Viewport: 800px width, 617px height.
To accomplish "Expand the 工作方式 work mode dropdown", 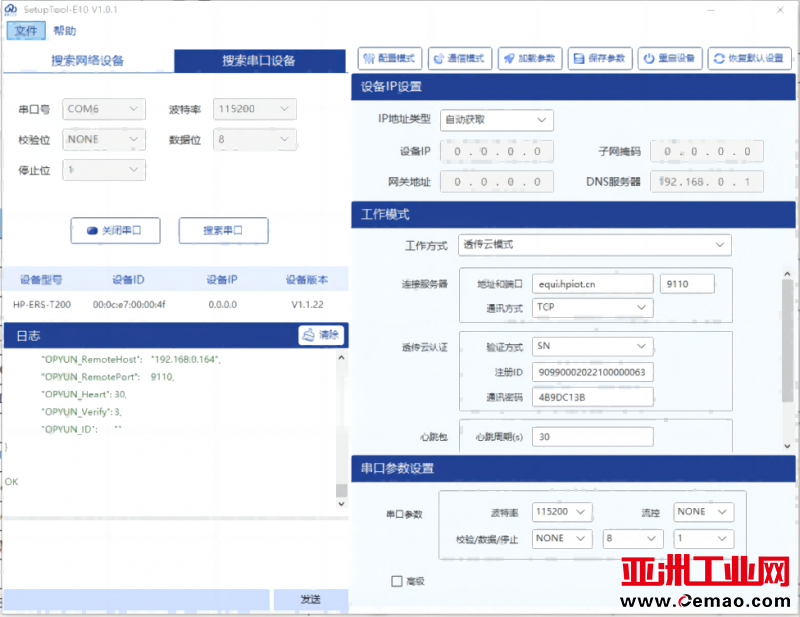I will (x=595, y=245).
